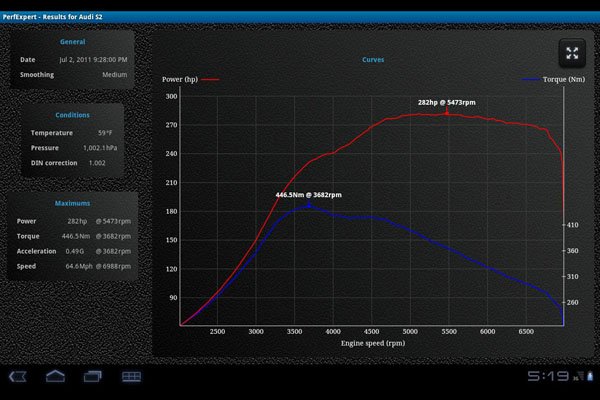Click the DIN correction value '1.002'

(97, 163)
